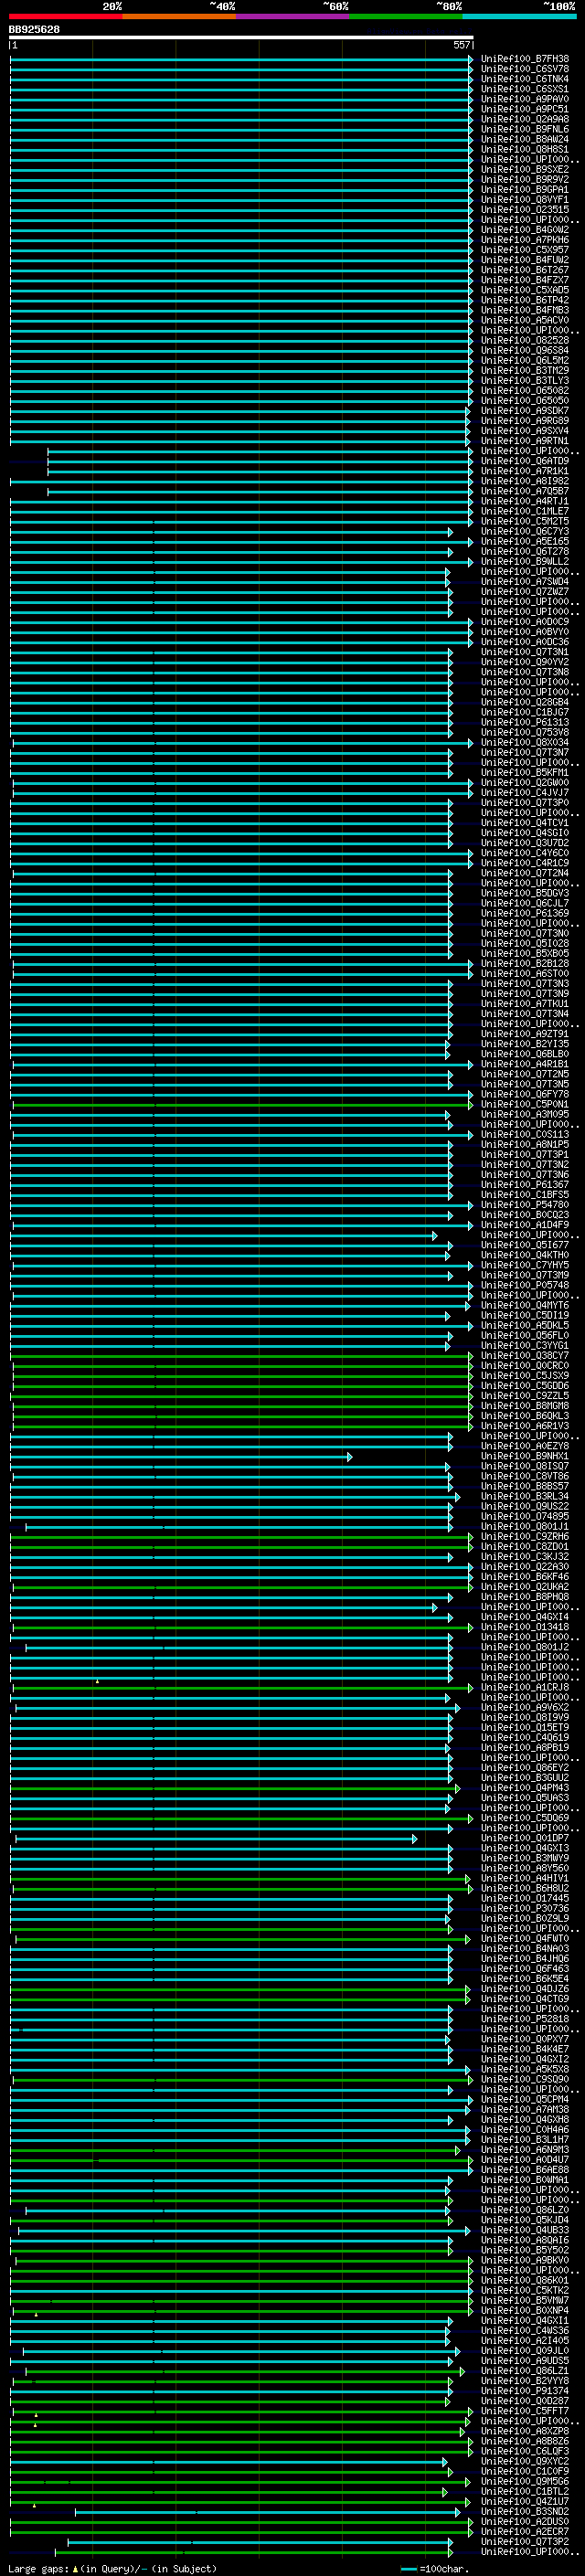Click the UniRef100_B7FH38 hit label
This screenshot has height=2576, width=585.
click(525, 59)
